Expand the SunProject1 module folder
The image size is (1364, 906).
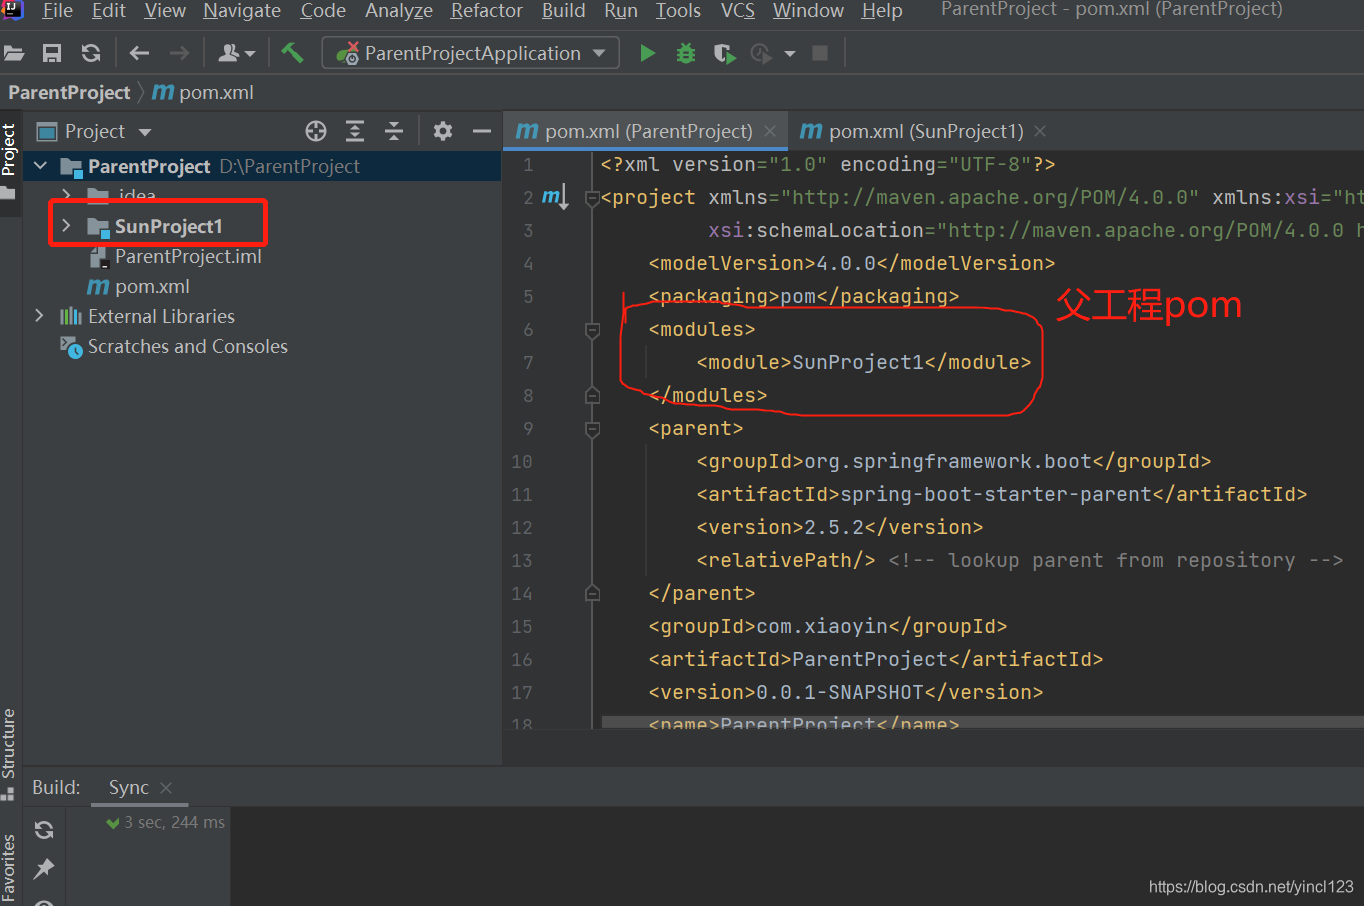tap(66, 226)
